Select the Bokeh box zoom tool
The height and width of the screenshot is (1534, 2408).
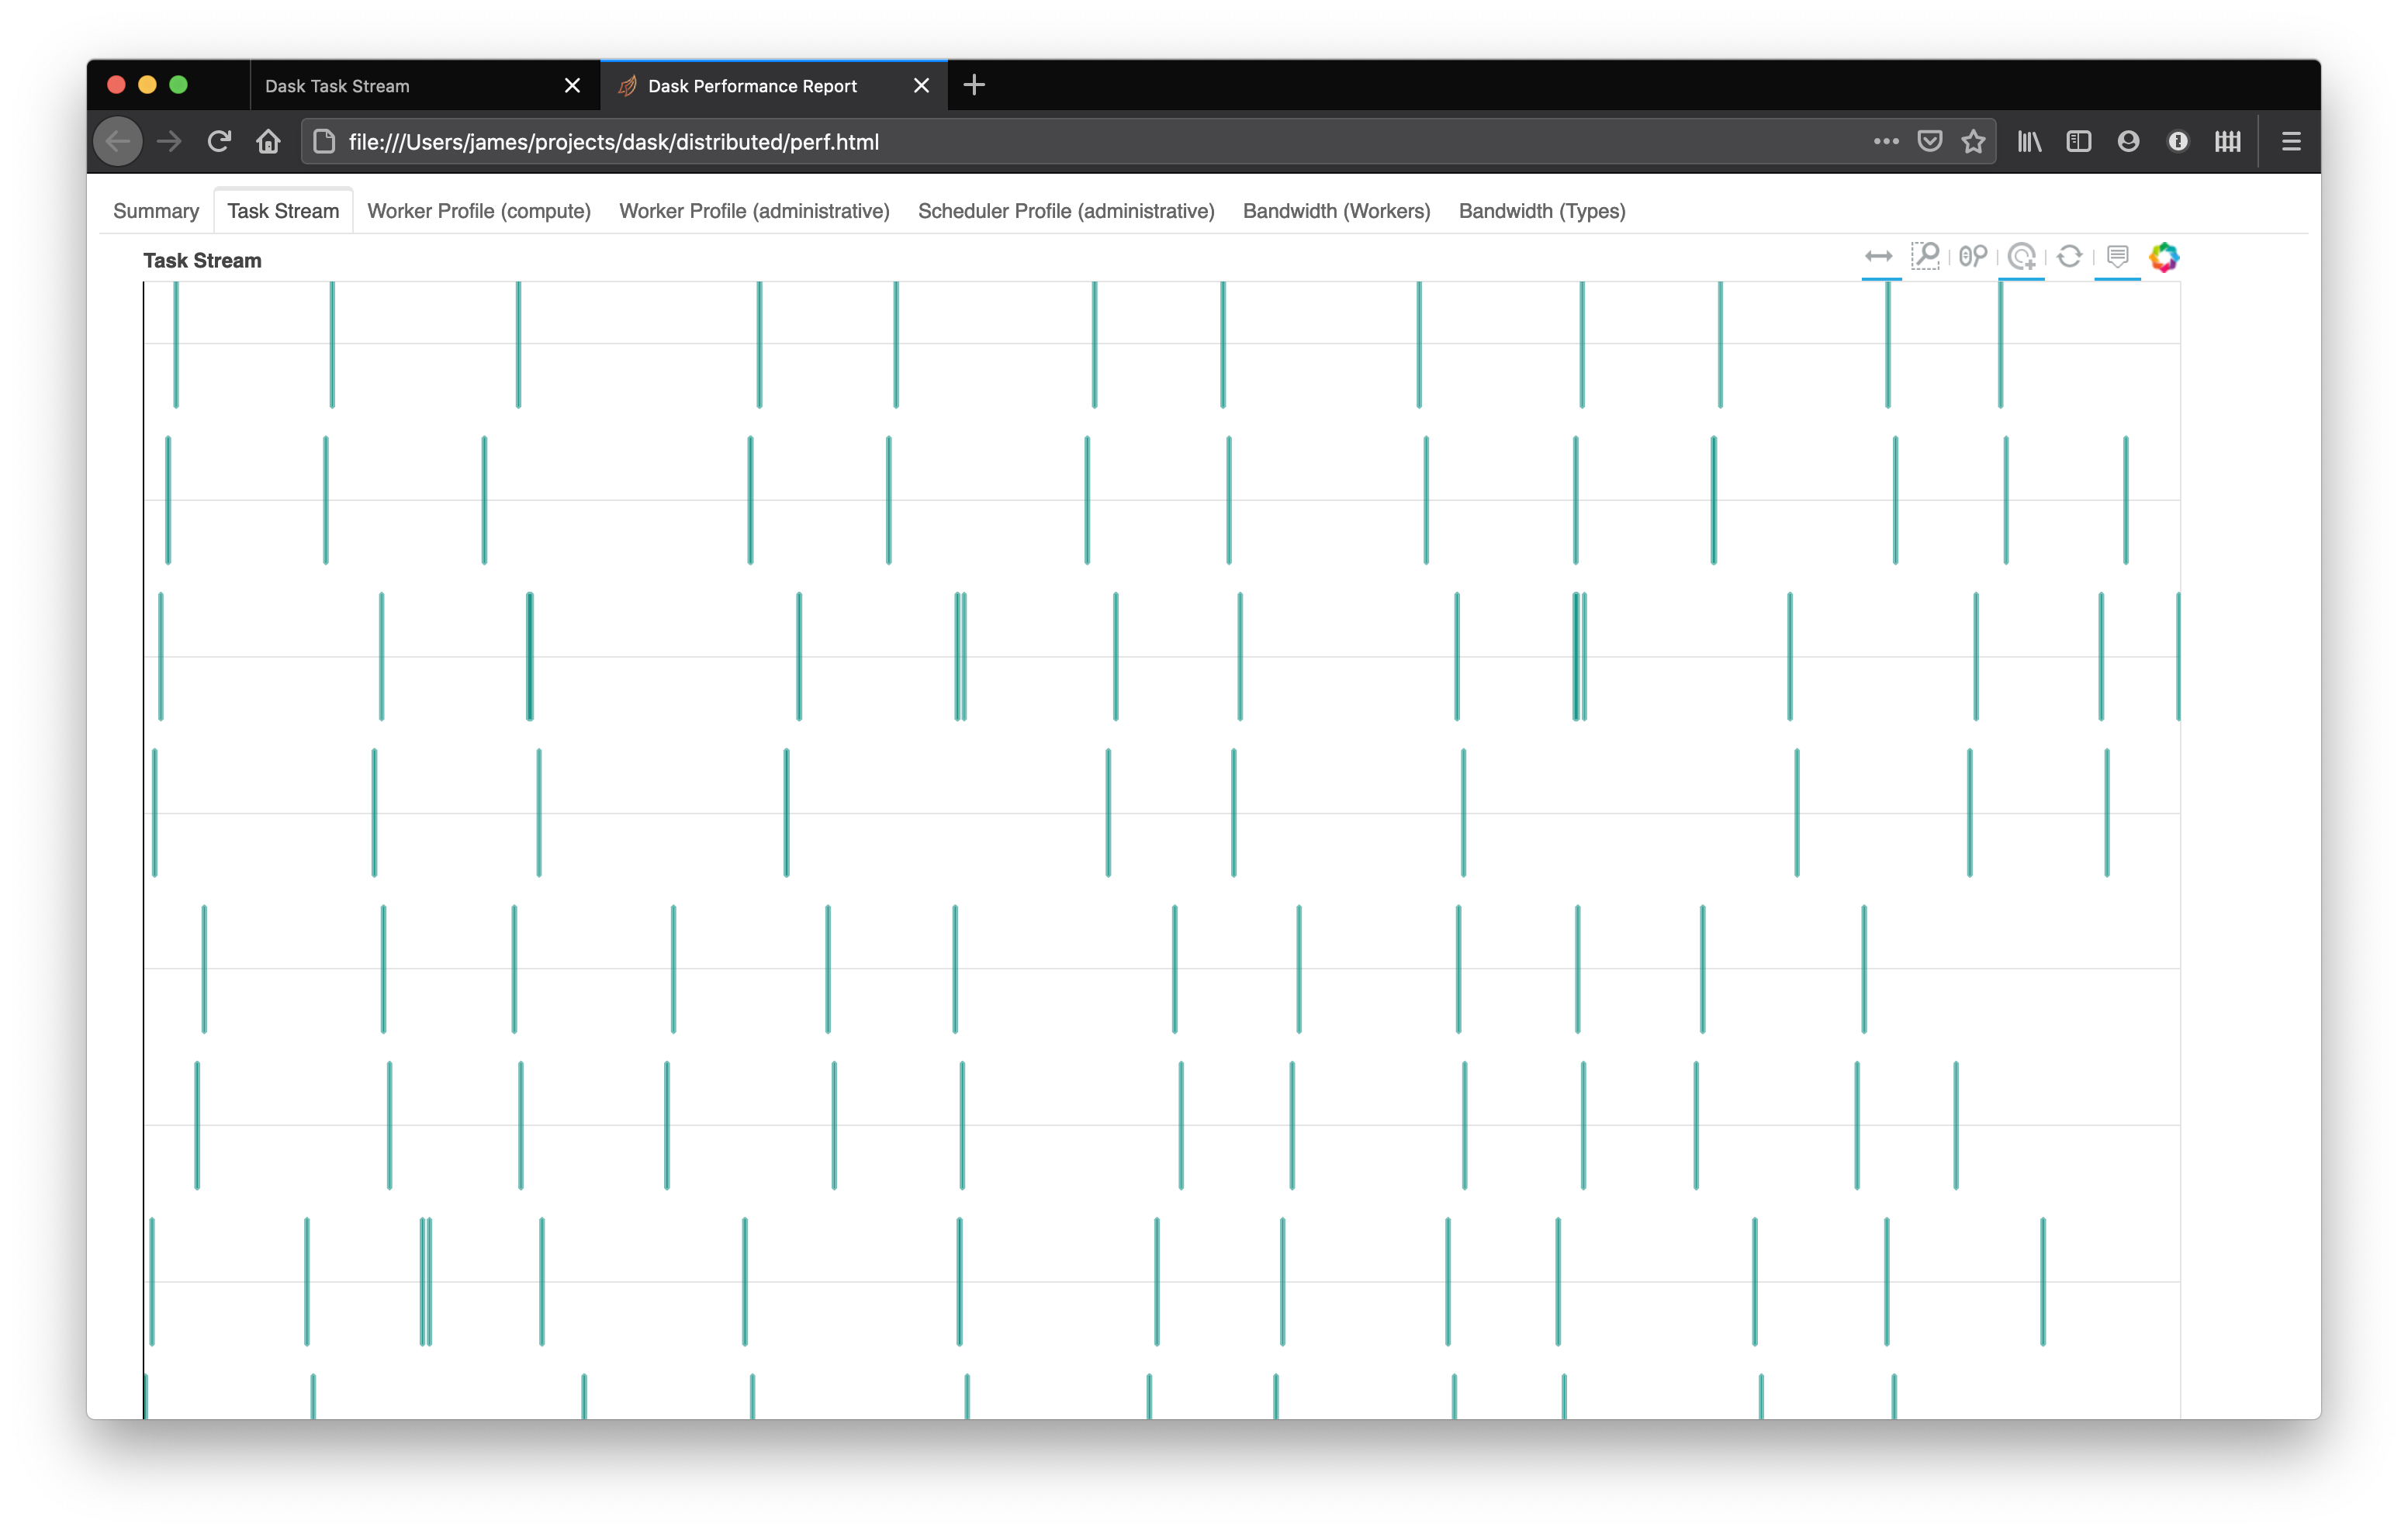click(x=1925, y=257)
